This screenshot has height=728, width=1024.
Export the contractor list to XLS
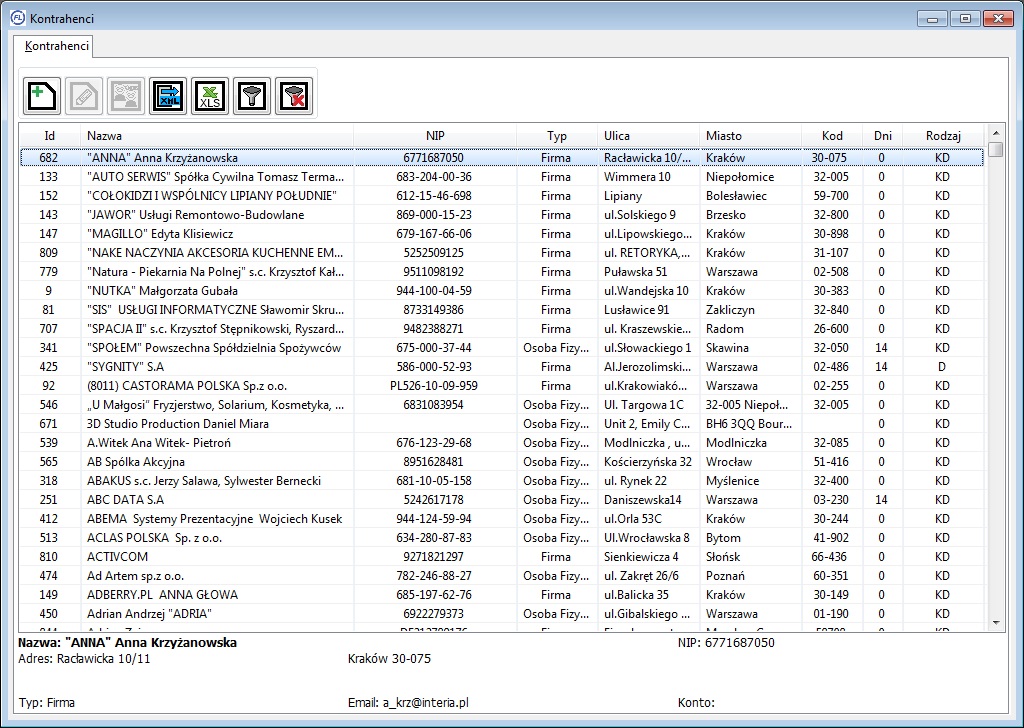click(210, 96)
